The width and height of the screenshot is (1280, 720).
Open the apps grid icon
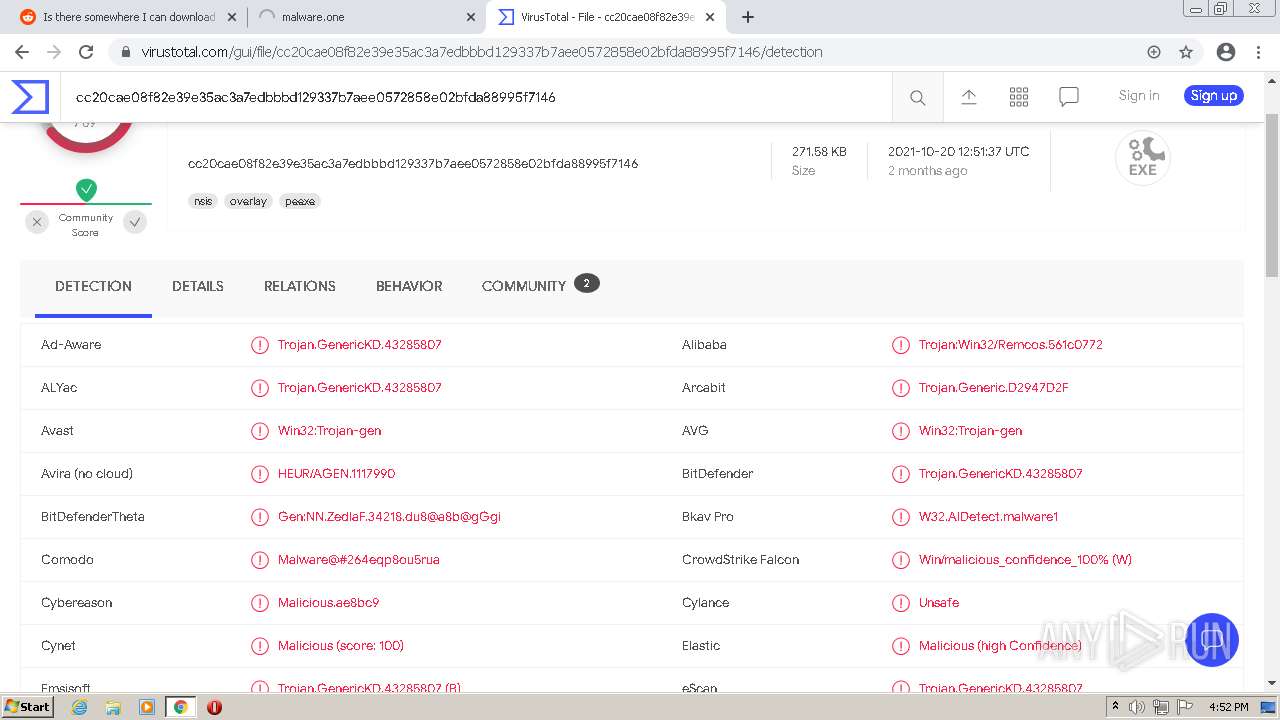point(1018,96)
